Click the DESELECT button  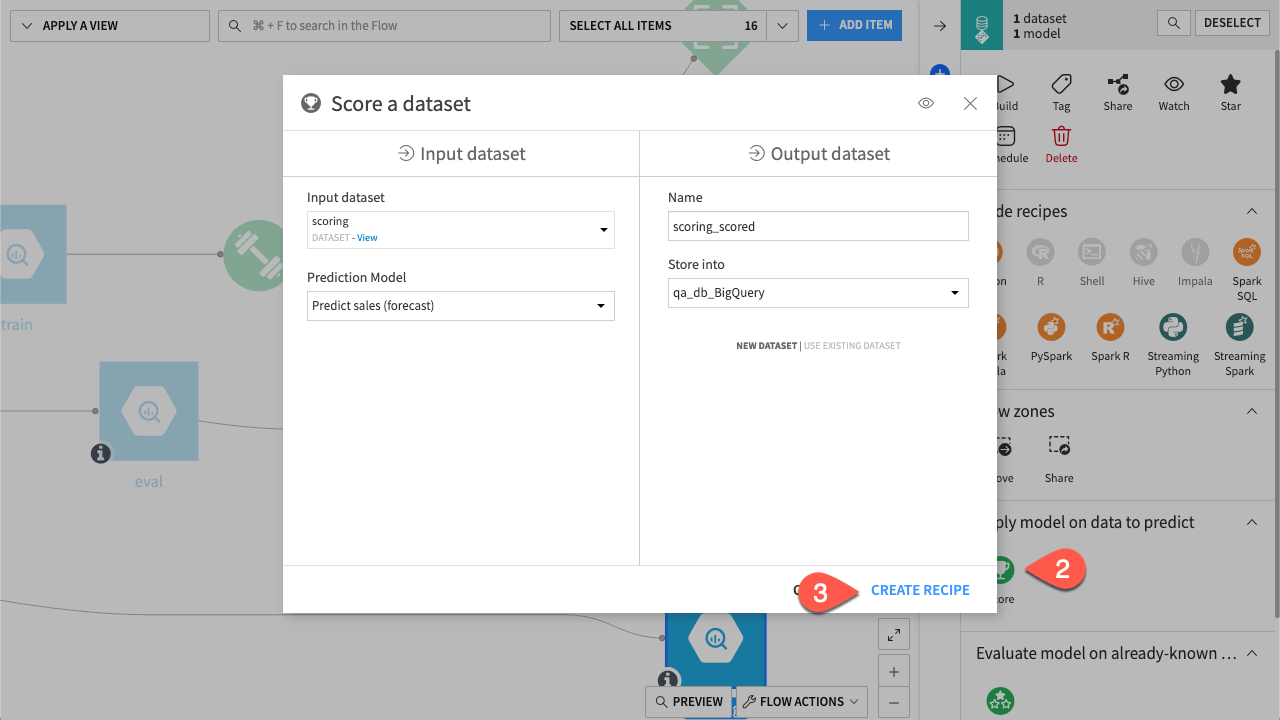1231,22
